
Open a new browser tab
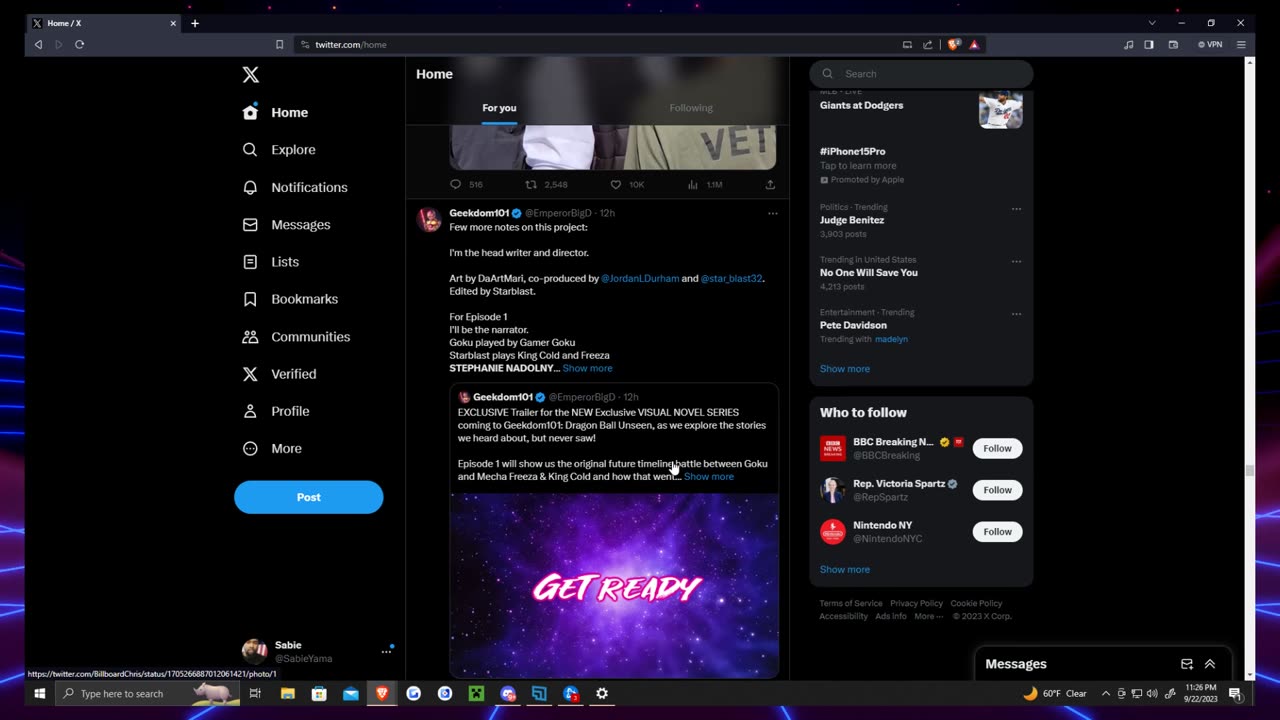[195, 23]
